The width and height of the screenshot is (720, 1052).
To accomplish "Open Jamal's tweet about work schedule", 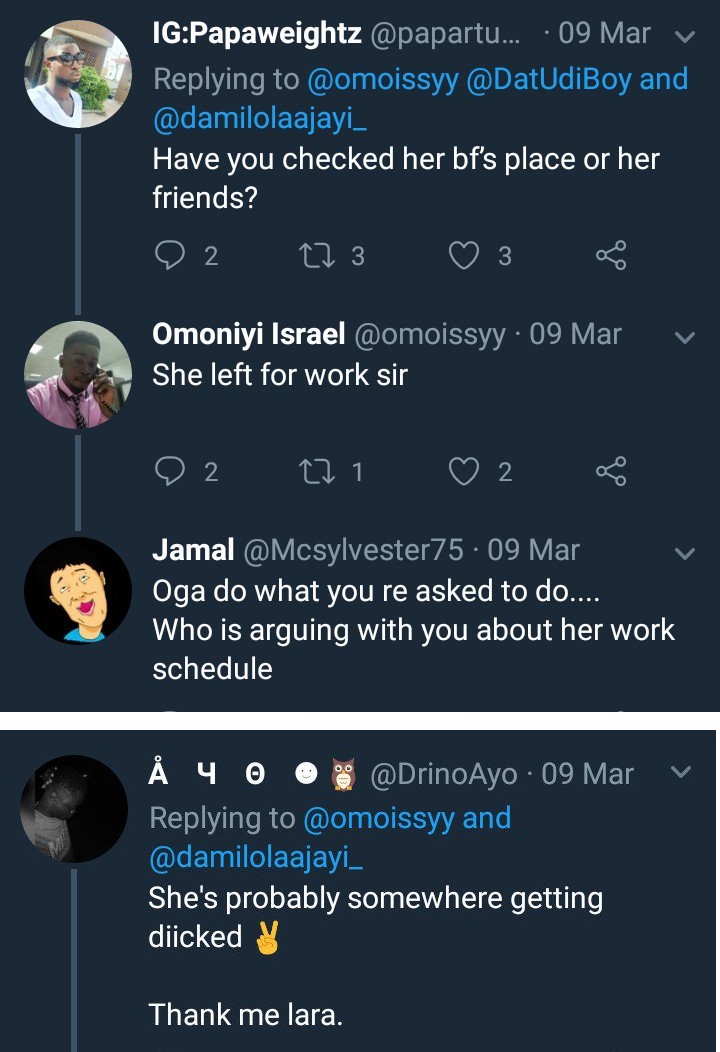I will pyautogui.click(x=412, y=629).
